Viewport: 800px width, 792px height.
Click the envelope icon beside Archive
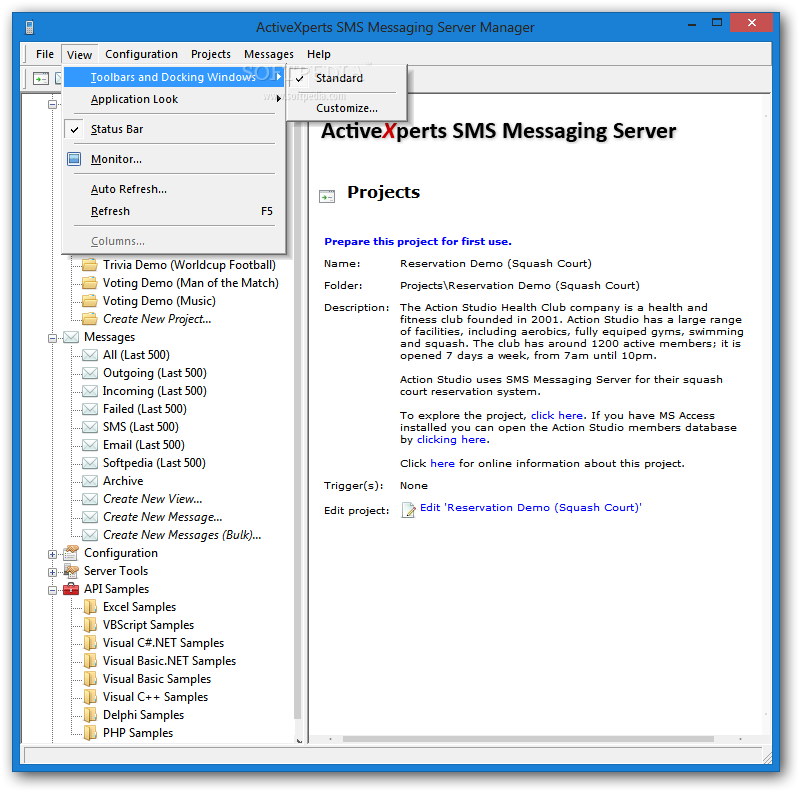click(x=90, y=481)
